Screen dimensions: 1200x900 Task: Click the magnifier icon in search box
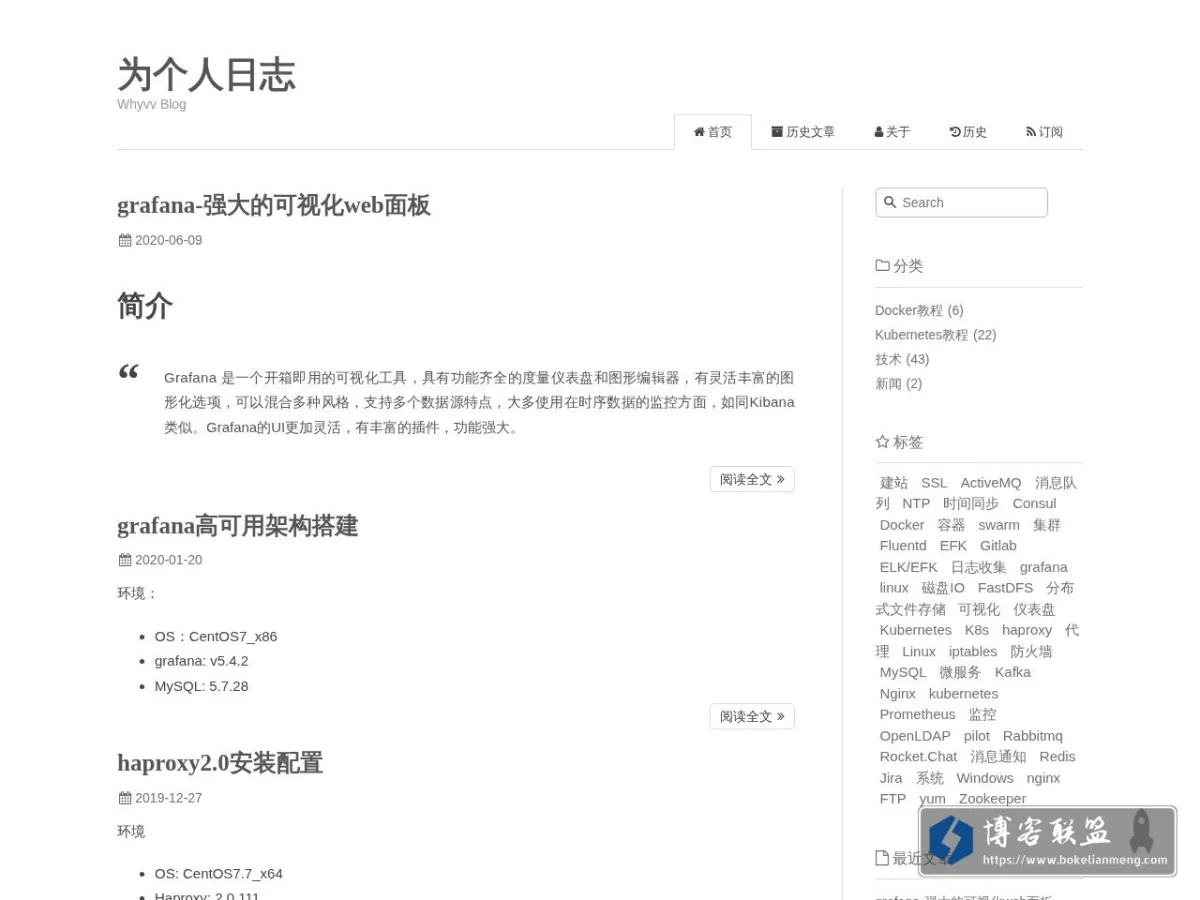click(x=890, y=202)
